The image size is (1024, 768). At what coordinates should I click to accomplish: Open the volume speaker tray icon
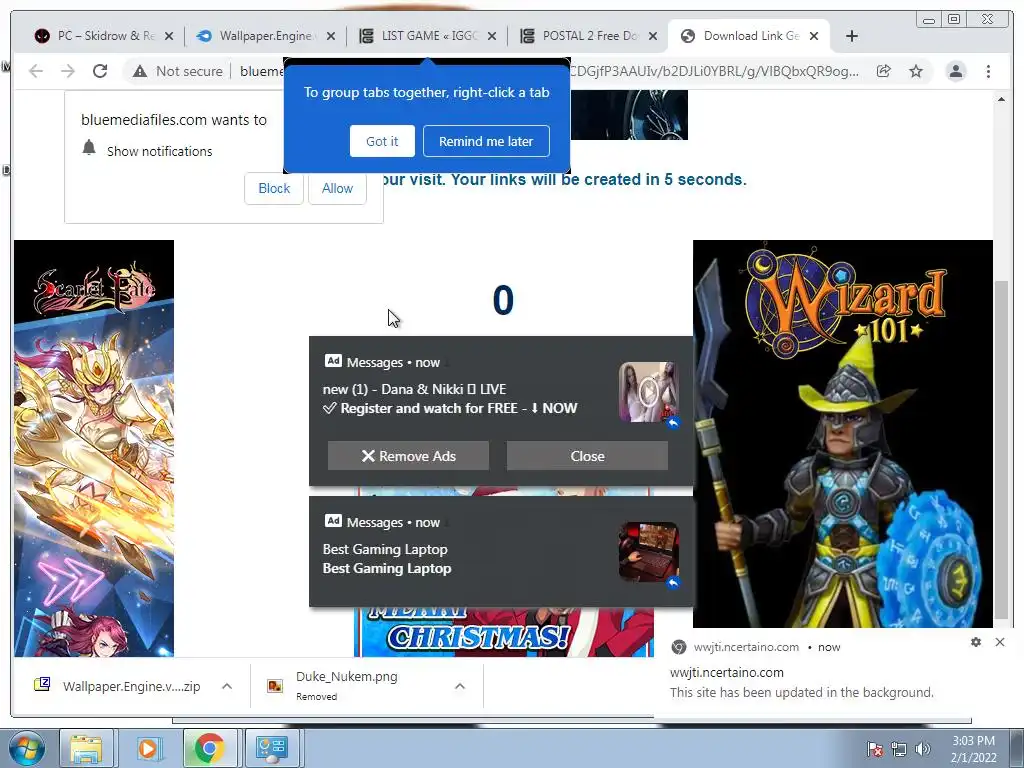pos(922,749)
